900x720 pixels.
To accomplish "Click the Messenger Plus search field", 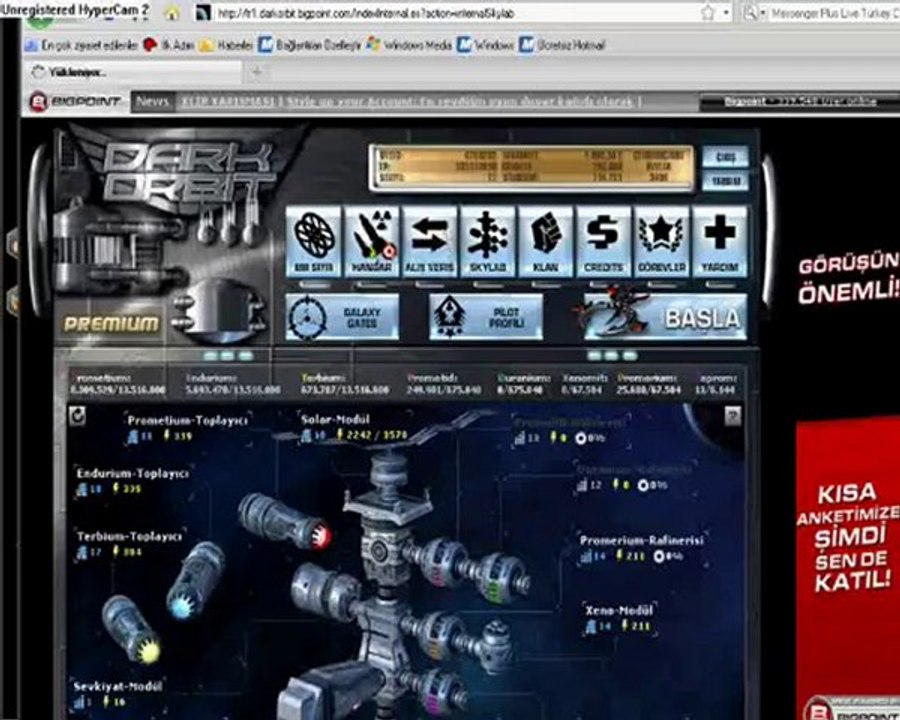I will point(833,13).
